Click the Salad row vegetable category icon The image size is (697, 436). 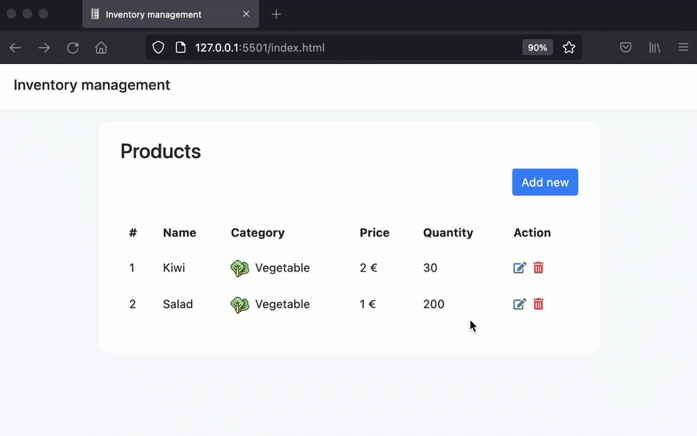(x=239, y=304)
